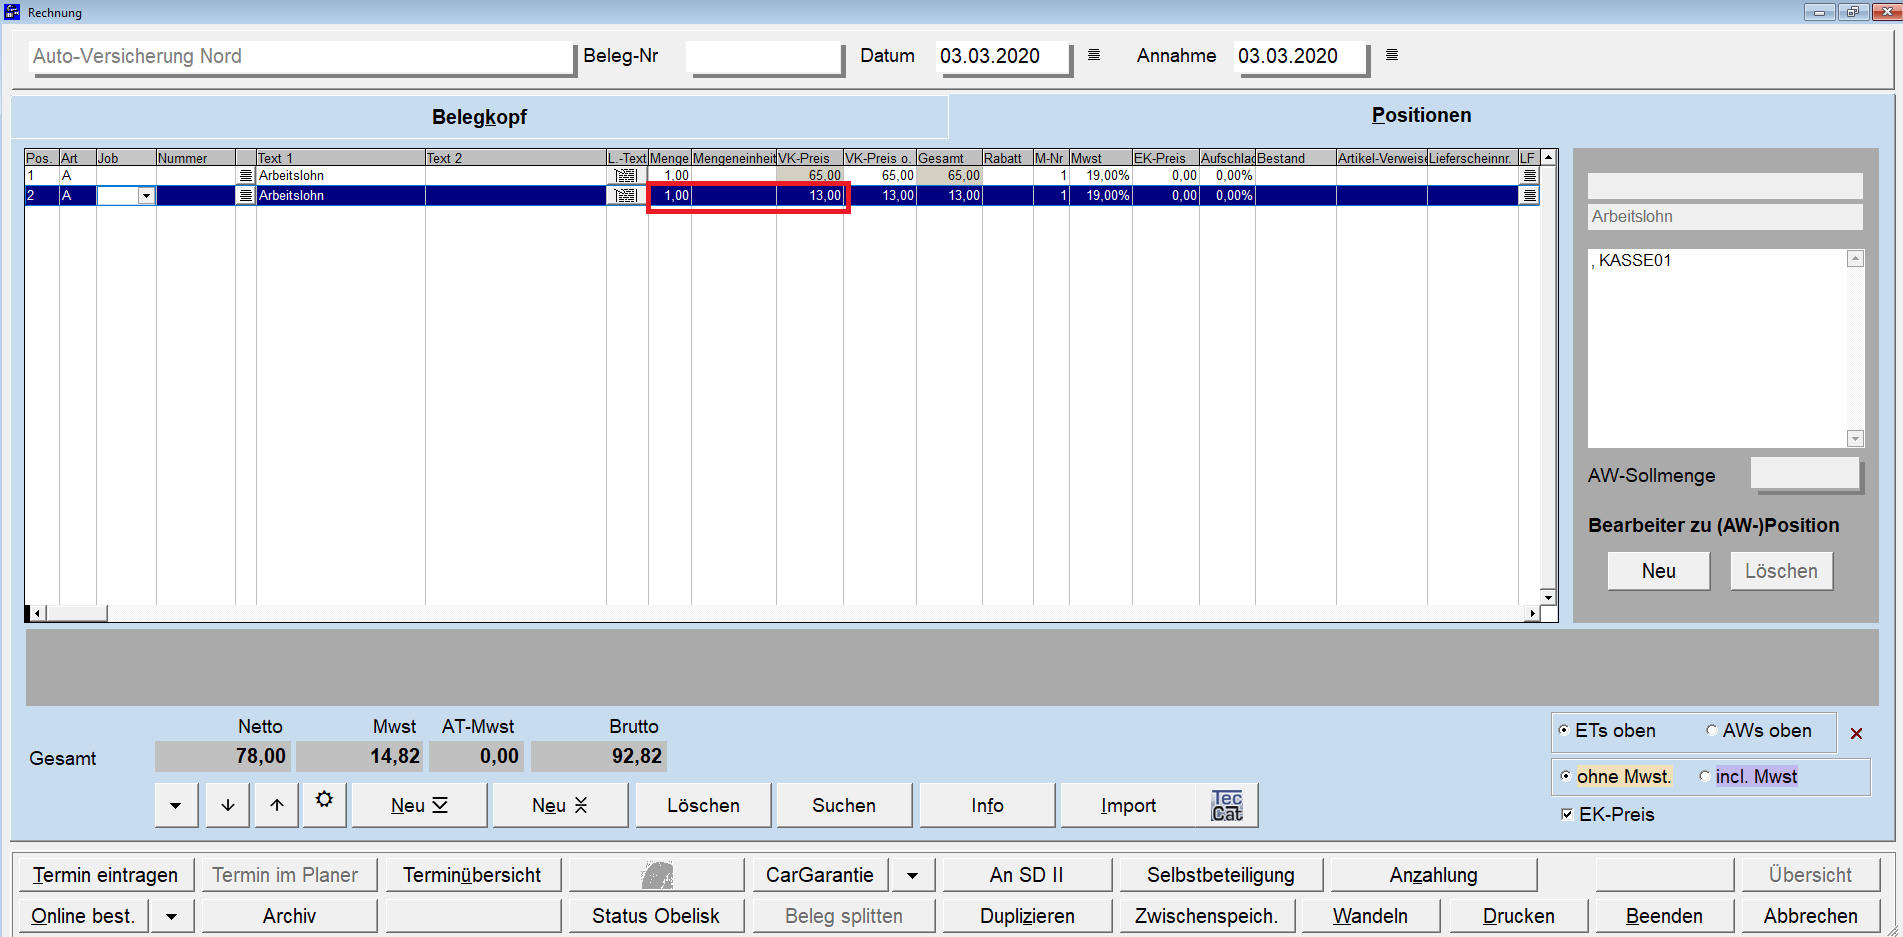Click the Anzahlung button

tap(1433, 875)
